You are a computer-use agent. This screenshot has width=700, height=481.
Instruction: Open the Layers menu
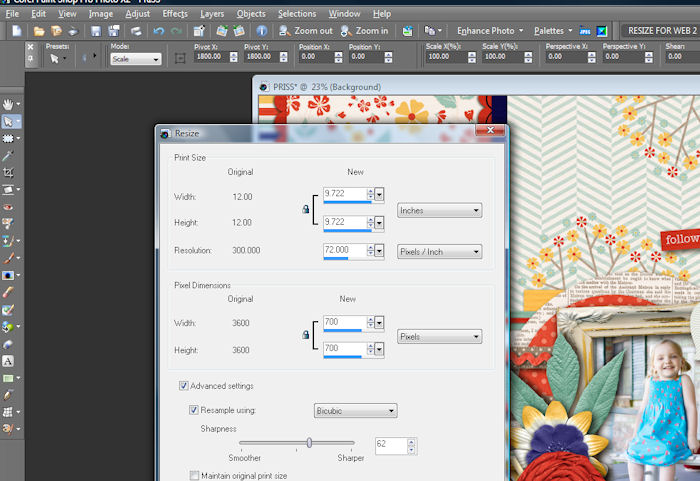[212, 14]
